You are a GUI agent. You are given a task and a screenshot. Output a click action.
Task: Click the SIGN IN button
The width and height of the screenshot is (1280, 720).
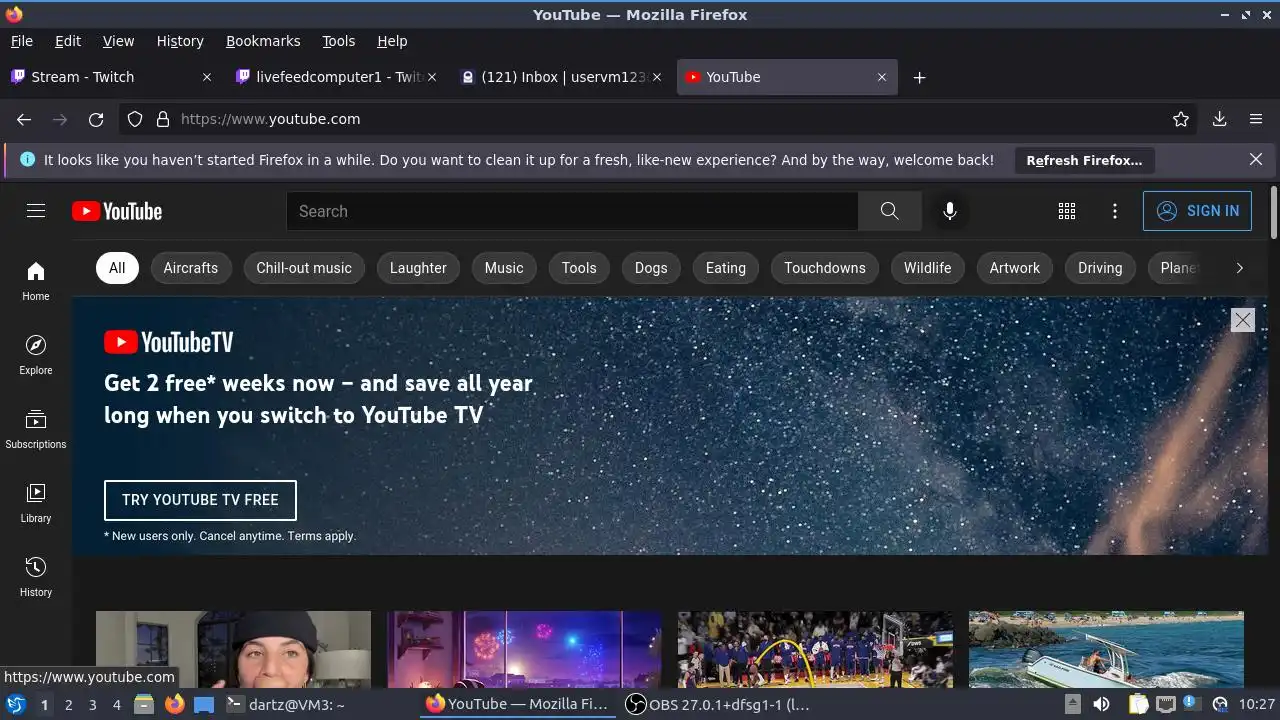1197,211
